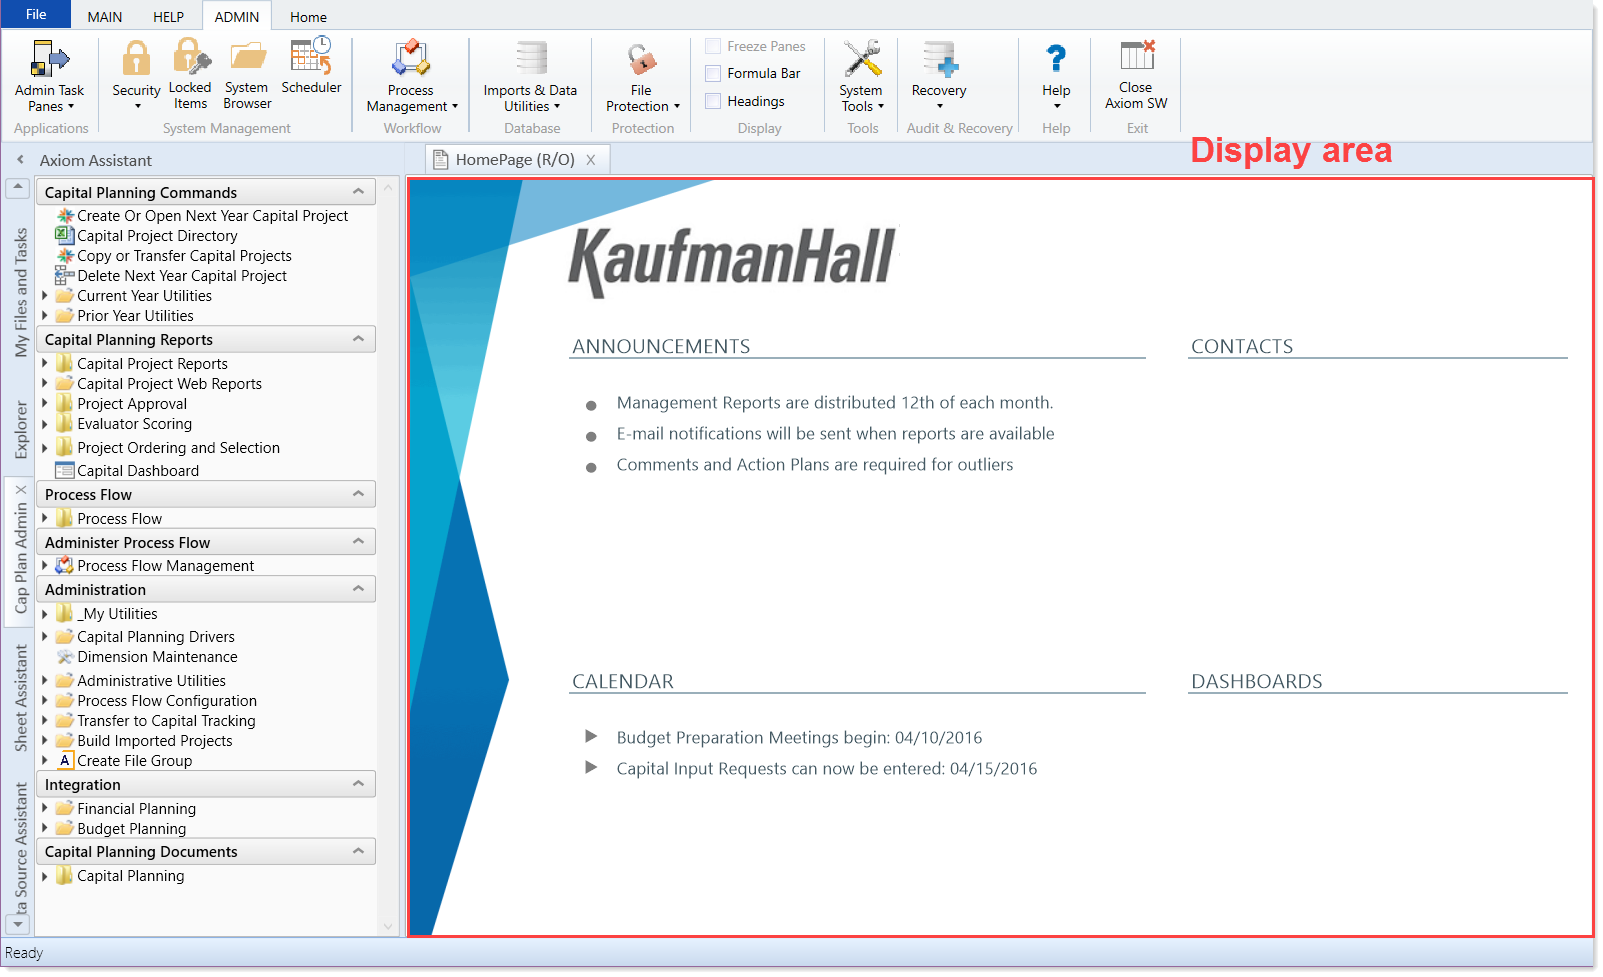The height and width of the screenshot is (977, 1603).
Task: Open the Admin Task Panes icon
Action: coord(49,58)
